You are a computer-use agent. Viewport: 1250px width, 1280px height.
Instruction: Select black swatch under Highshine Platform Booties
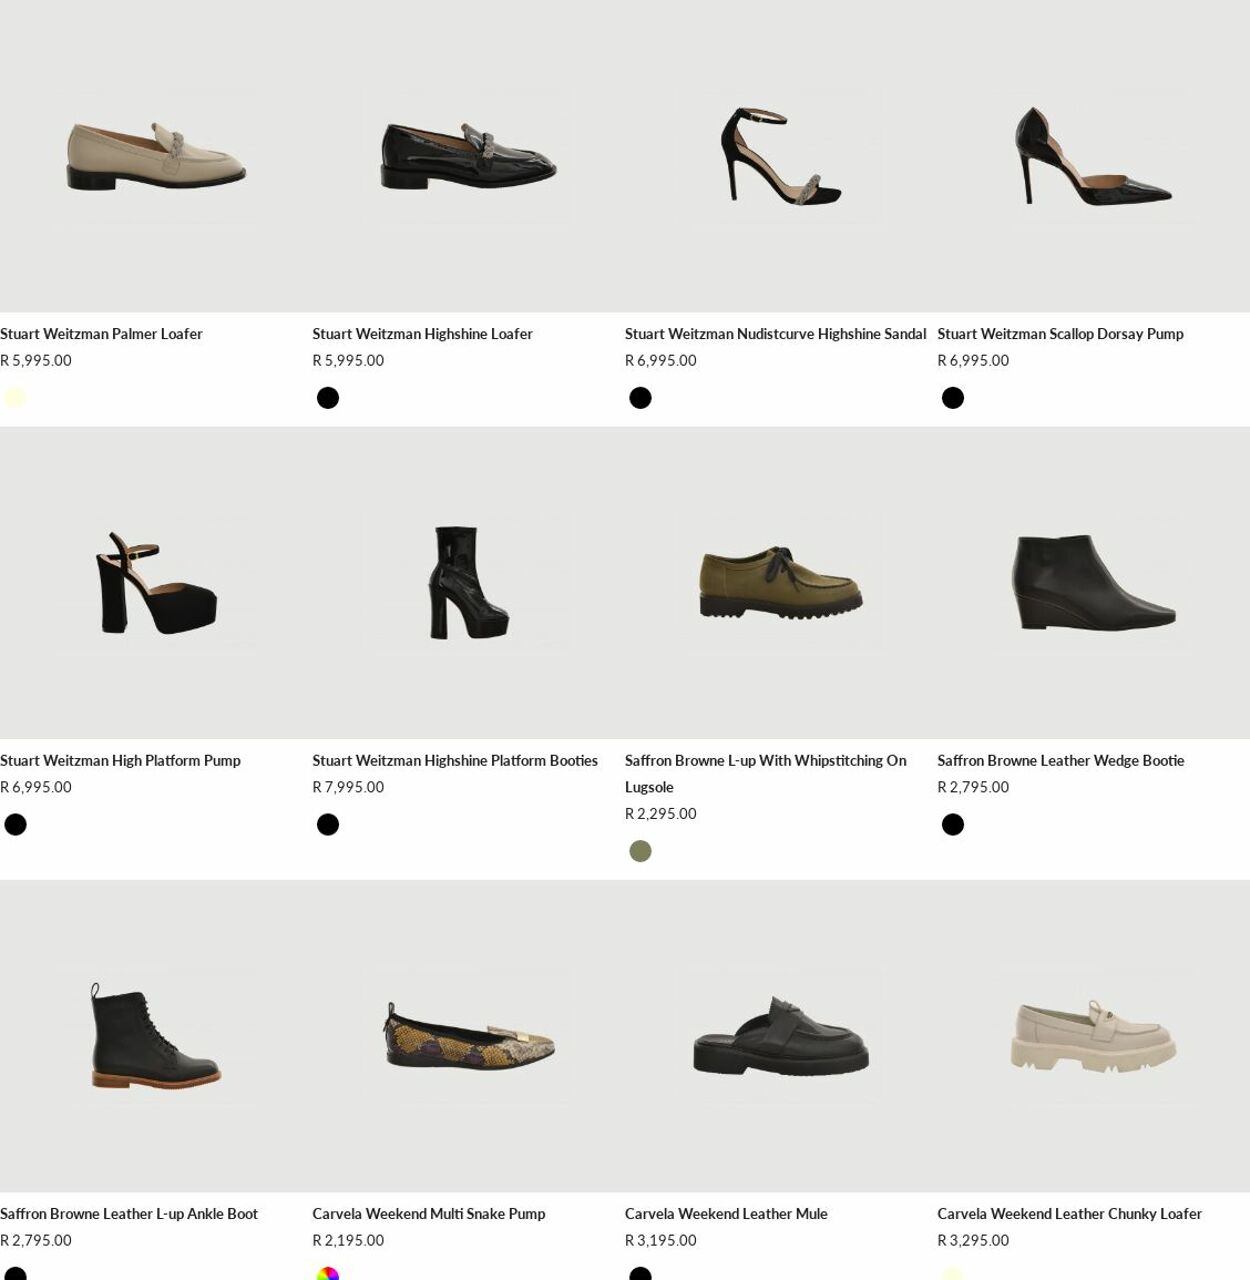(x=328, y=825)
